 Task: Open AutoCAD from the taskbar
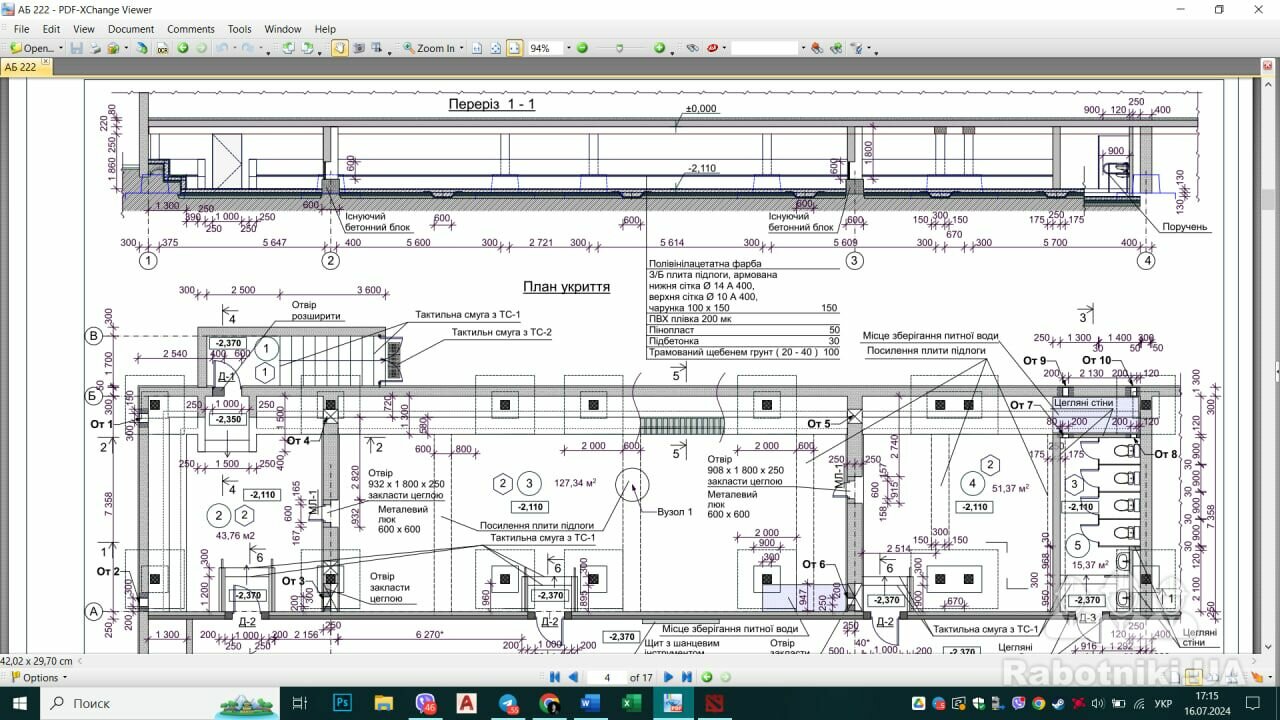466,703
